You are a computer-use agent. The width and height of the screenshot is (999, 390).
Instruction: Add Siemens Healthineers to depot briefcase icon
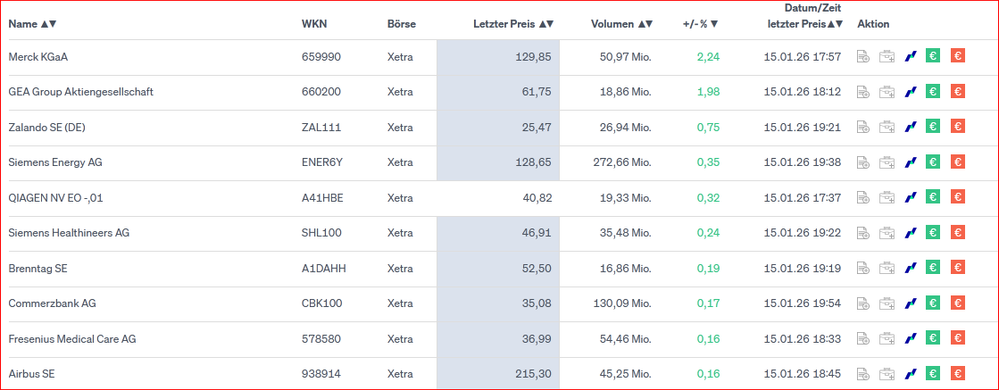click(x=886, y=233)
